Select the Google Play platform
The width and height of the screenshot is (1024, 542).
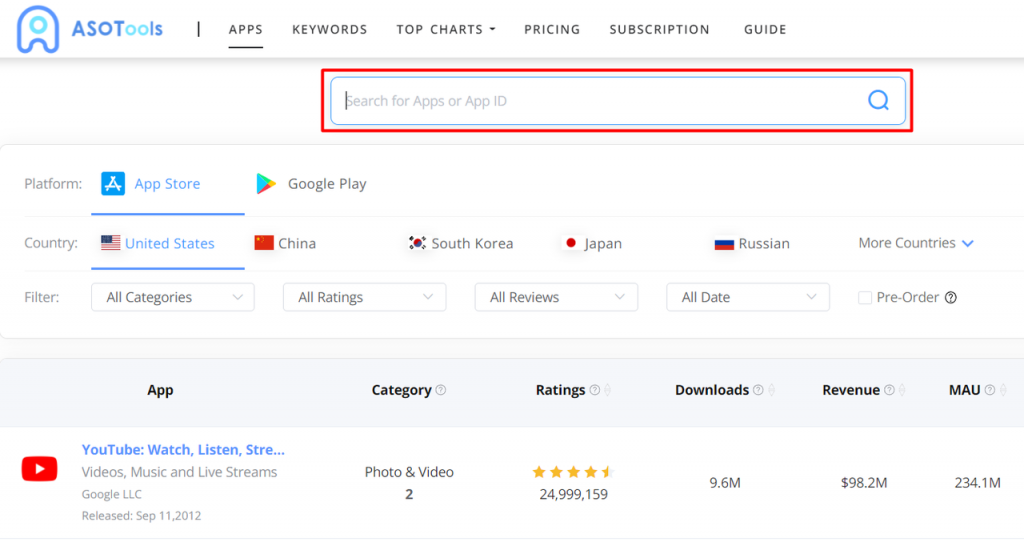[311, 184]
